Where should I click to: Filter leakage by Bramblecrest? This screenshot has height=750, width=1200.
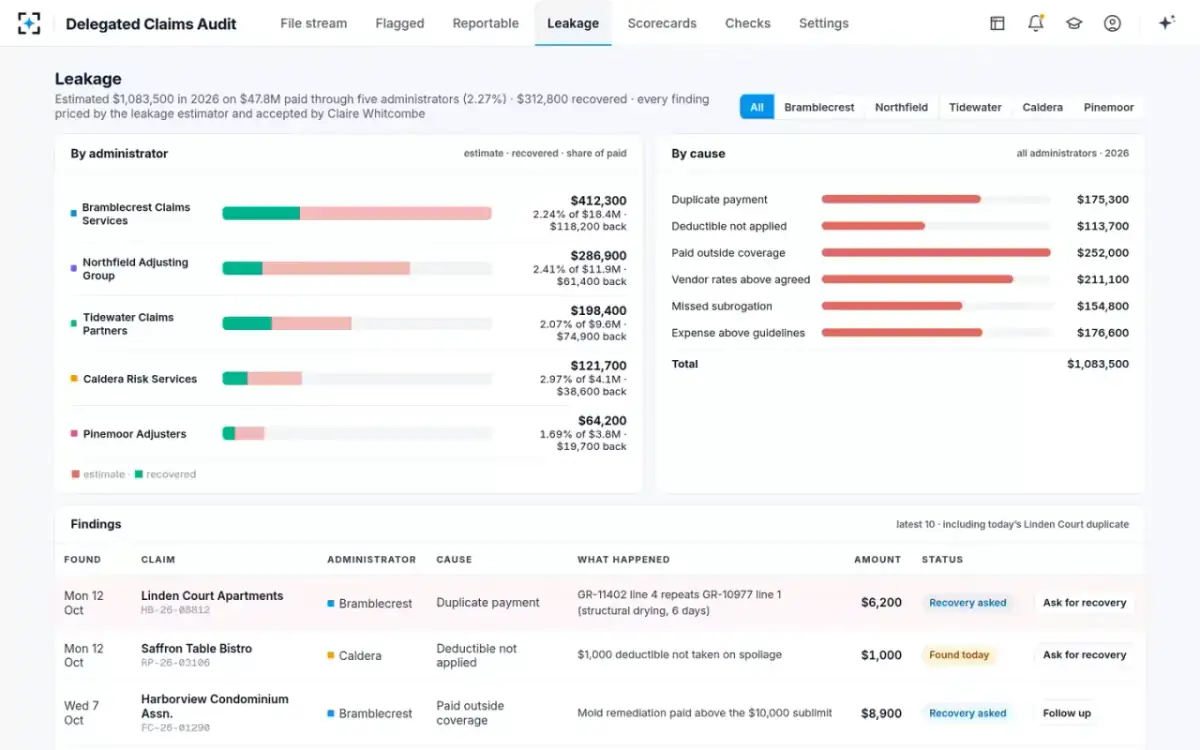point(819,107)
